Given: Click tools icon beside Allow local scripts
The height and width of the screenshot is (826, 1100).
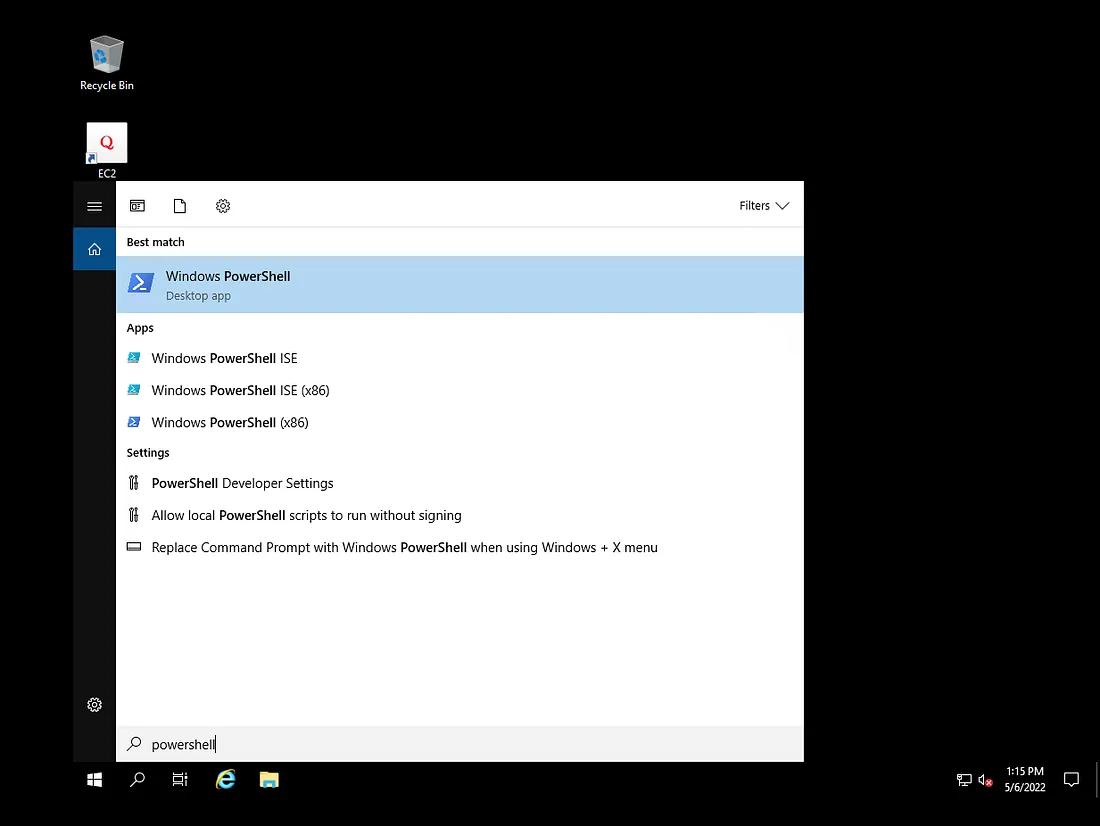Looking at the screenshot, I should 134,515.
